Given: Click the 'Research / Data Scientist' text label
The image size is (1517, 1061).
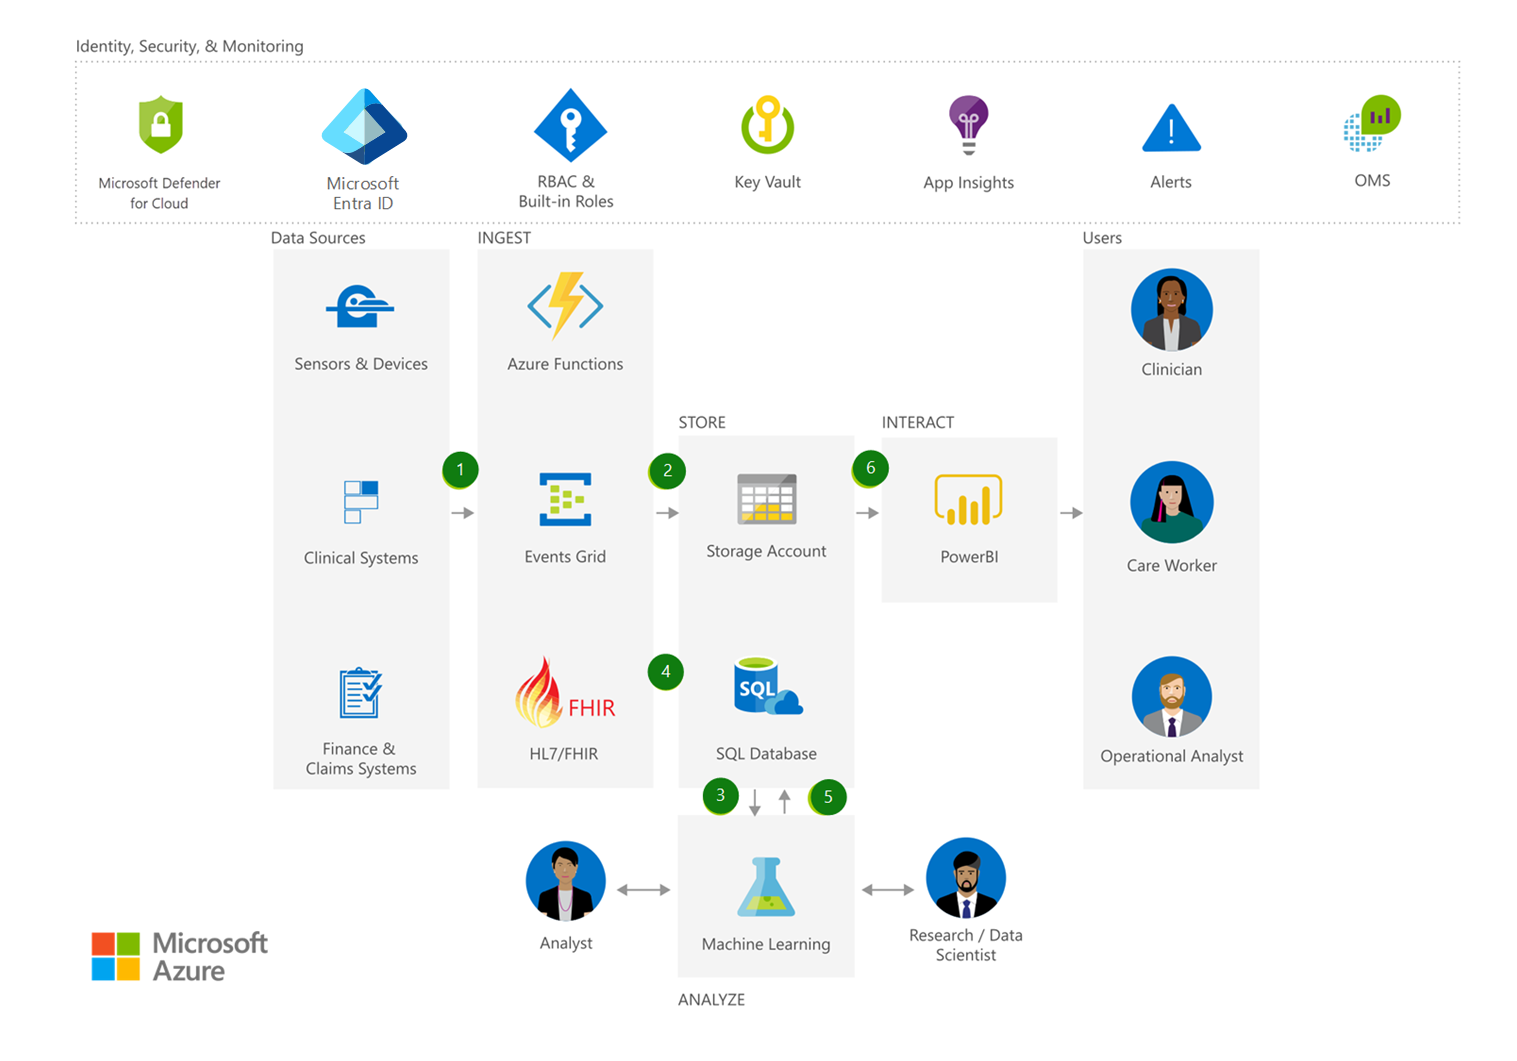Looking at the screenshot, I should pos(966,945).
